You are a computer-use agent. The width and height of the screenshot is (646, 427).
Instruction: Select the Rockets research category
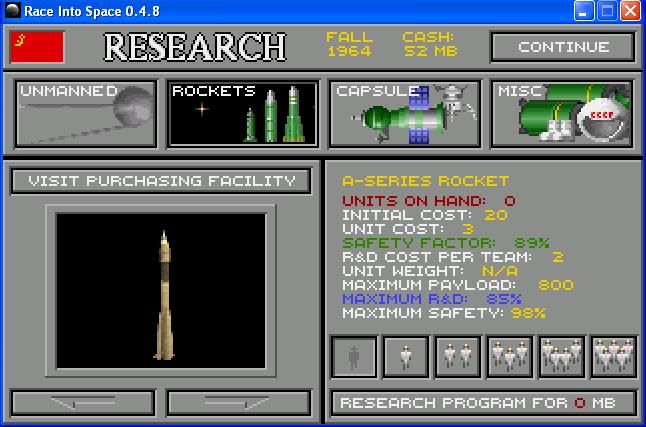coord(243,114)
